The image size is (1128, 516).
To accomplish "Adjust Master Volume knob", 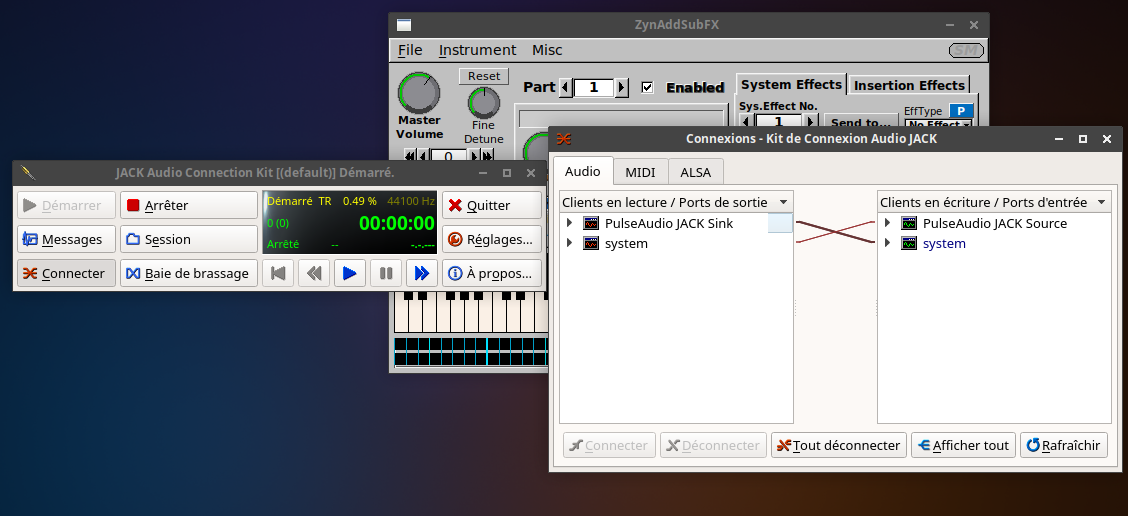I will point(419,93).
